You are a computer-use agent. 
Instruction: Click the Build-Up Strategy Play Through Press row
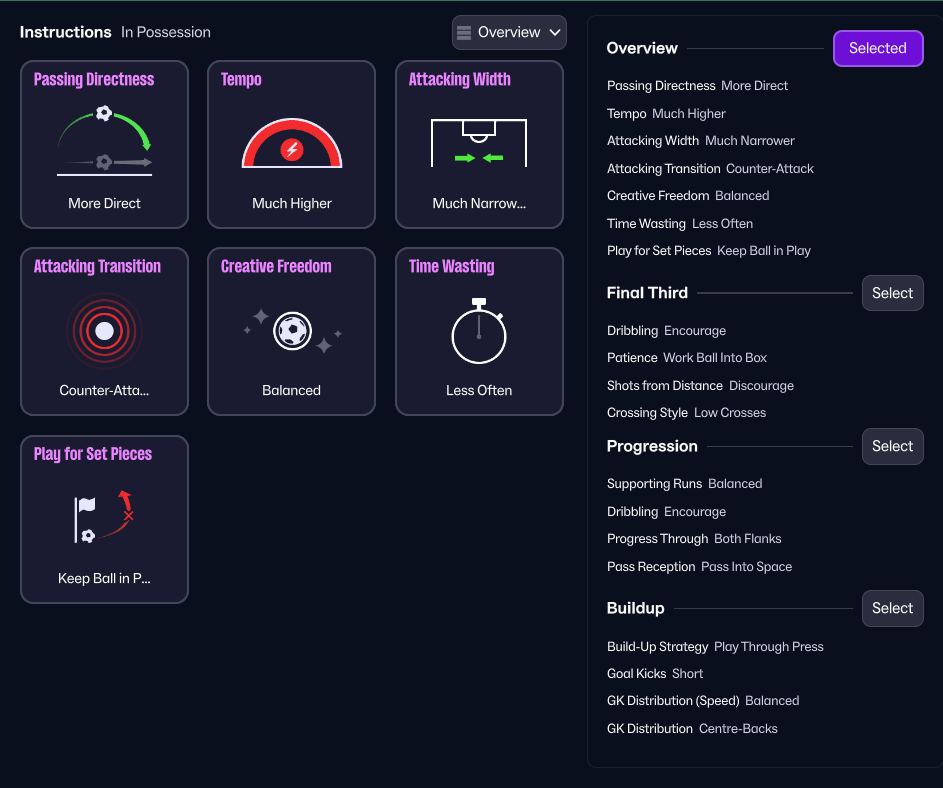715,647
